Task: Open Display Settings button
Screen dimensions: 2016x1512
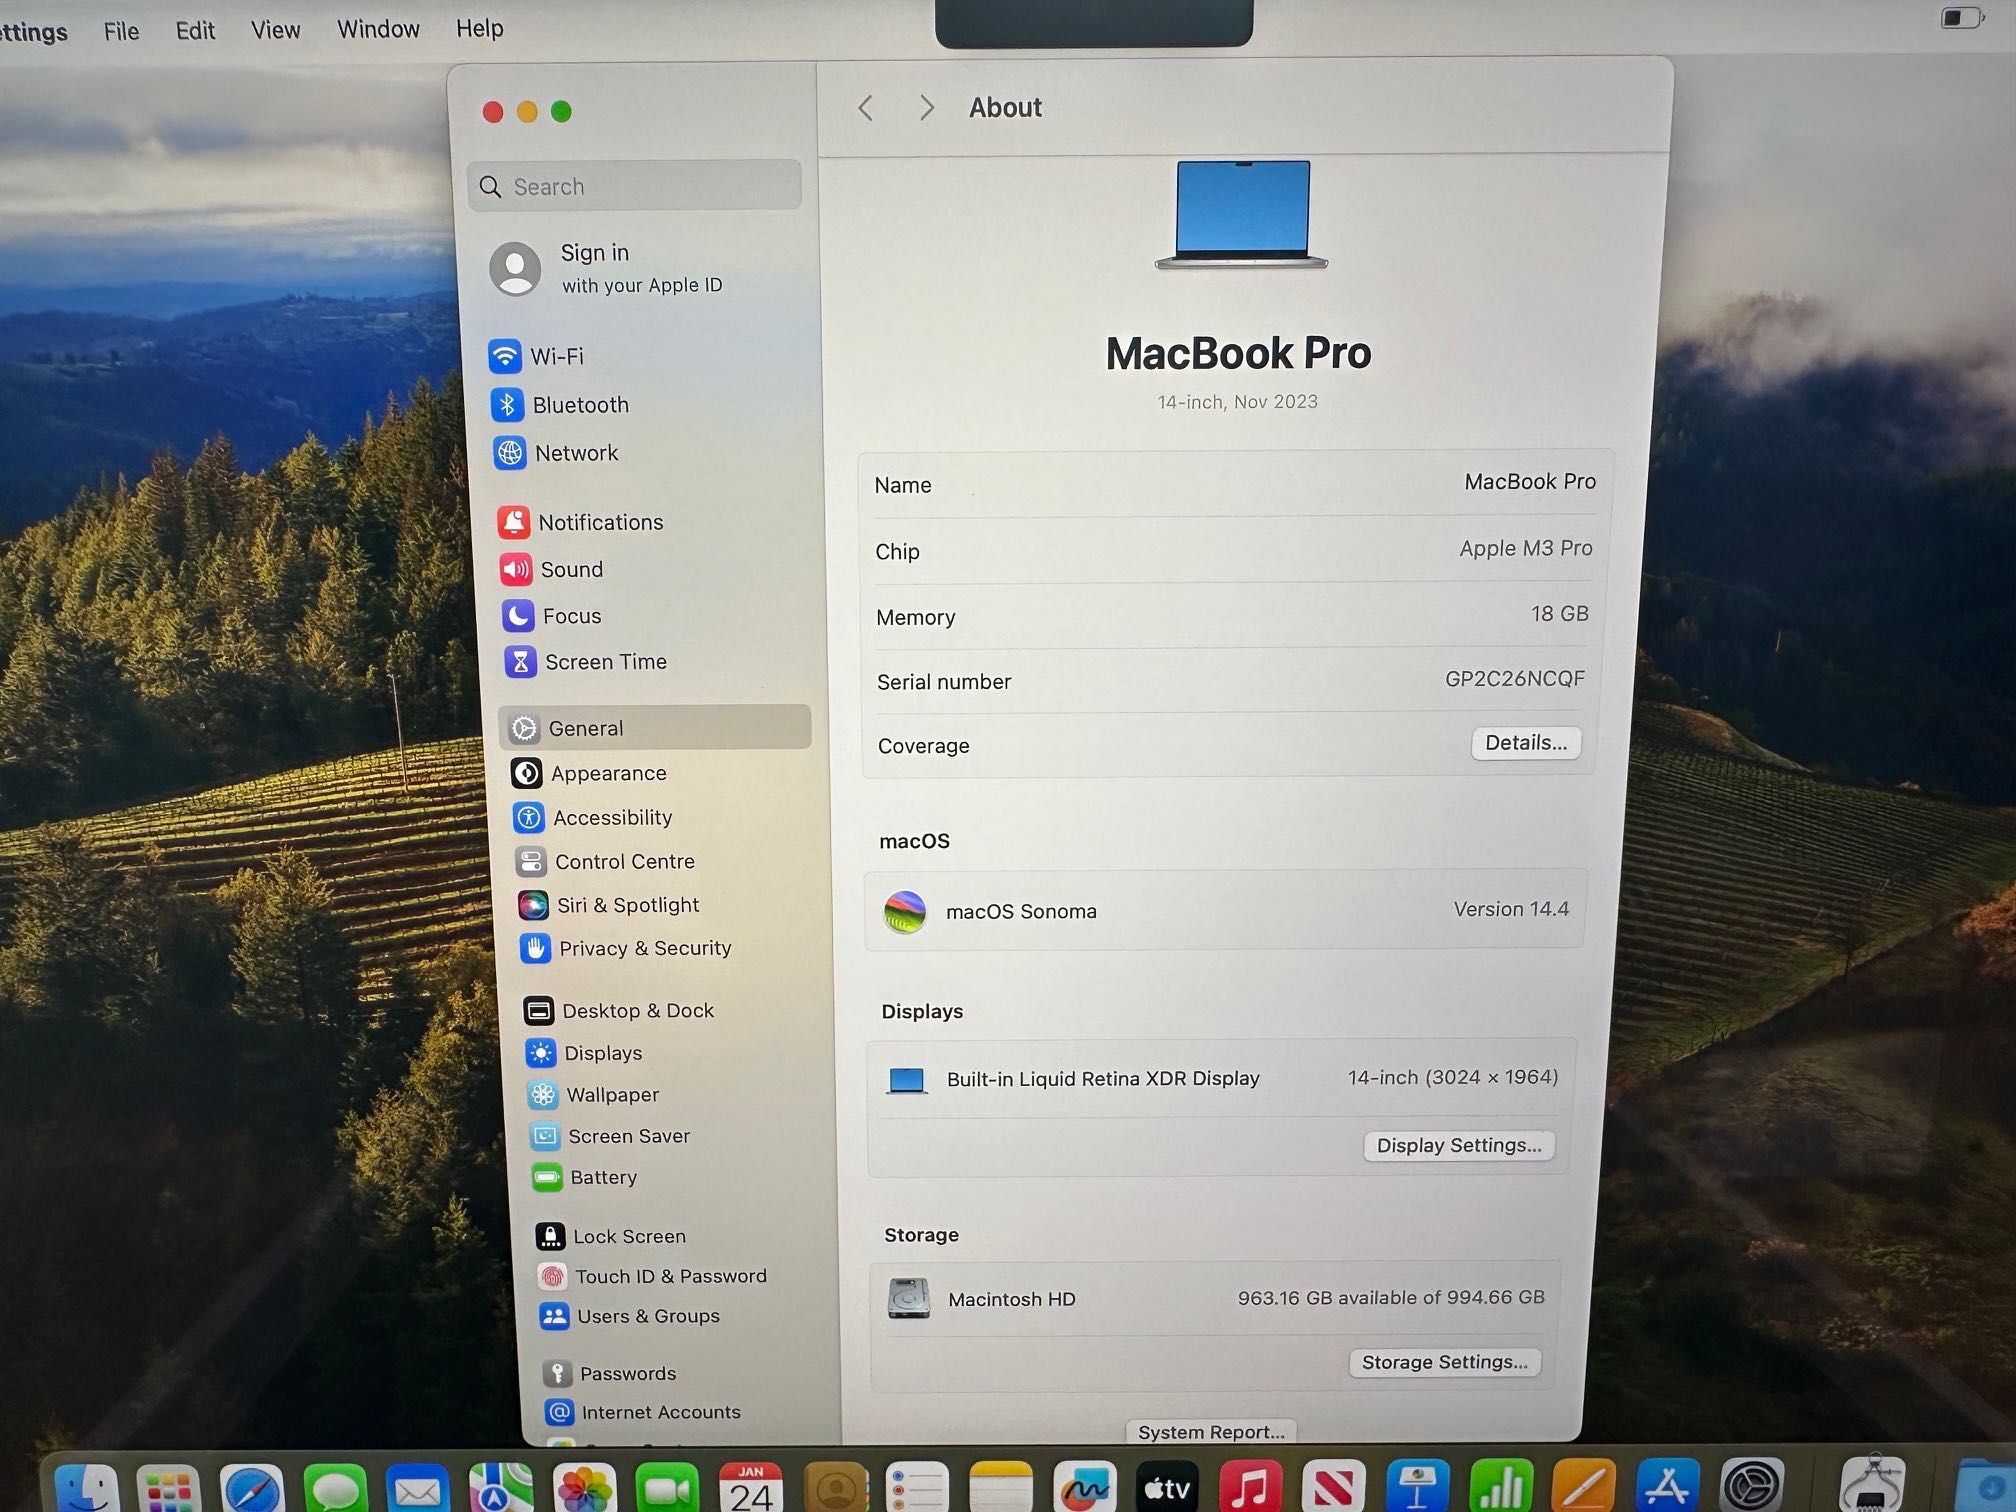Action: coord(1459,1145)
